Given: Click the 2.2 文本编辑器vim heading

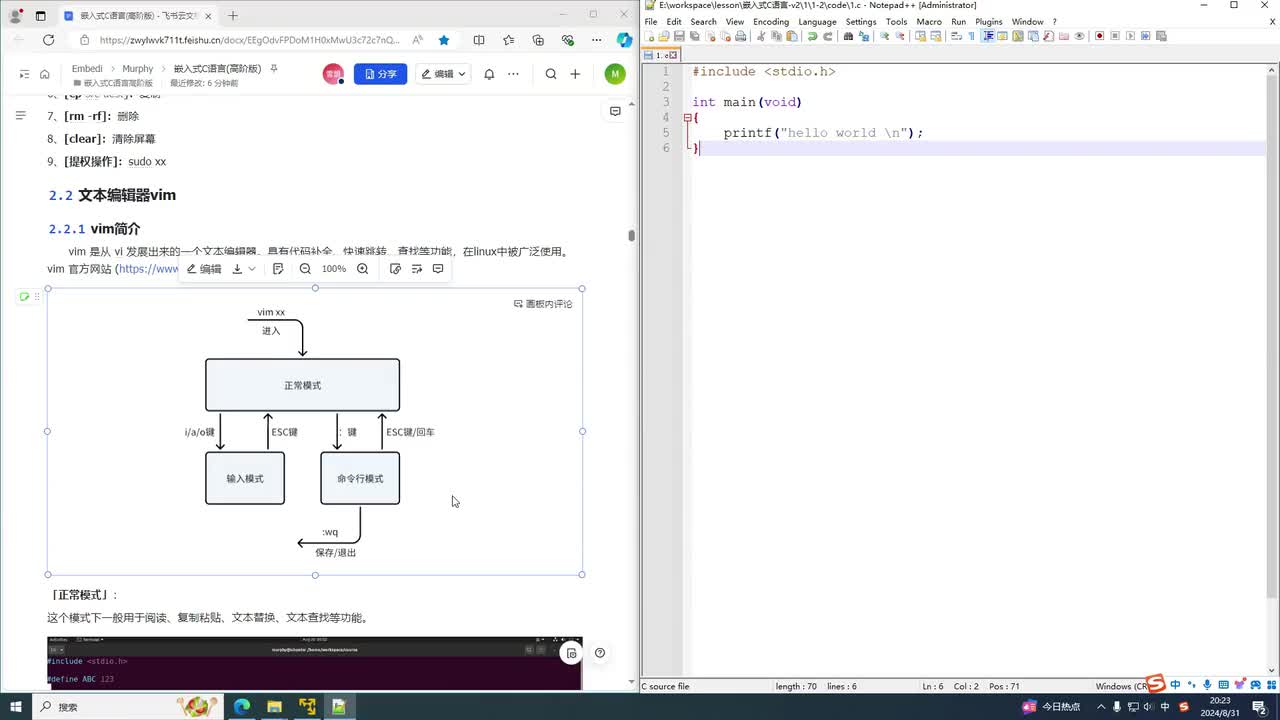Looking at the screenshot, I should [112, 195].
